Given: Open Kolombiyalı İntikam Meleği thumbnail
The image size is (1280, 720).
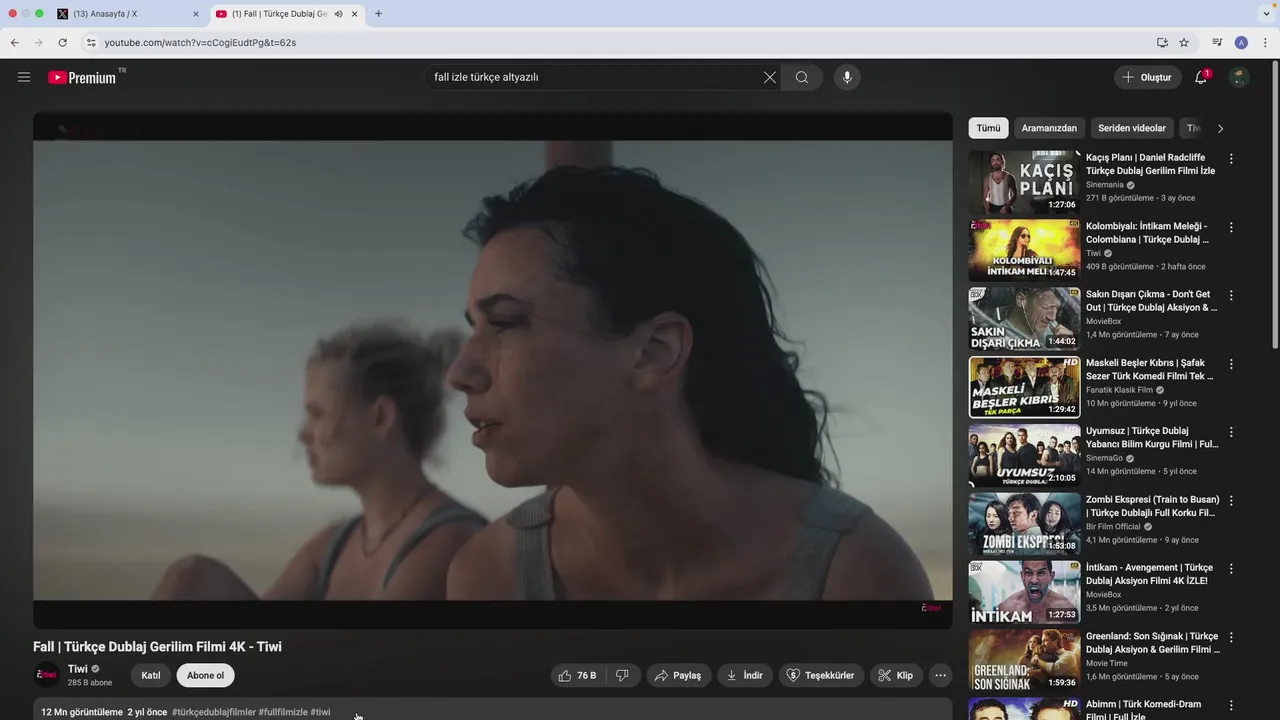Looking at the screenshot, I should click(x=1024, y=250).
